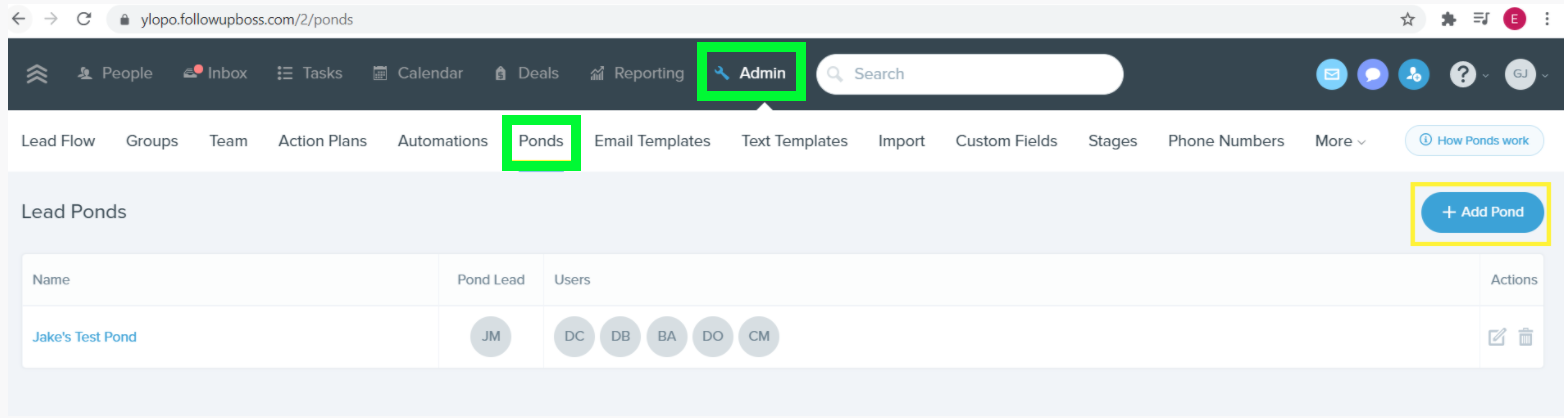The image size is (1564, 418).
Task: Click the Follow Up Boss logo icon
Action: click(x=37, y=74)
